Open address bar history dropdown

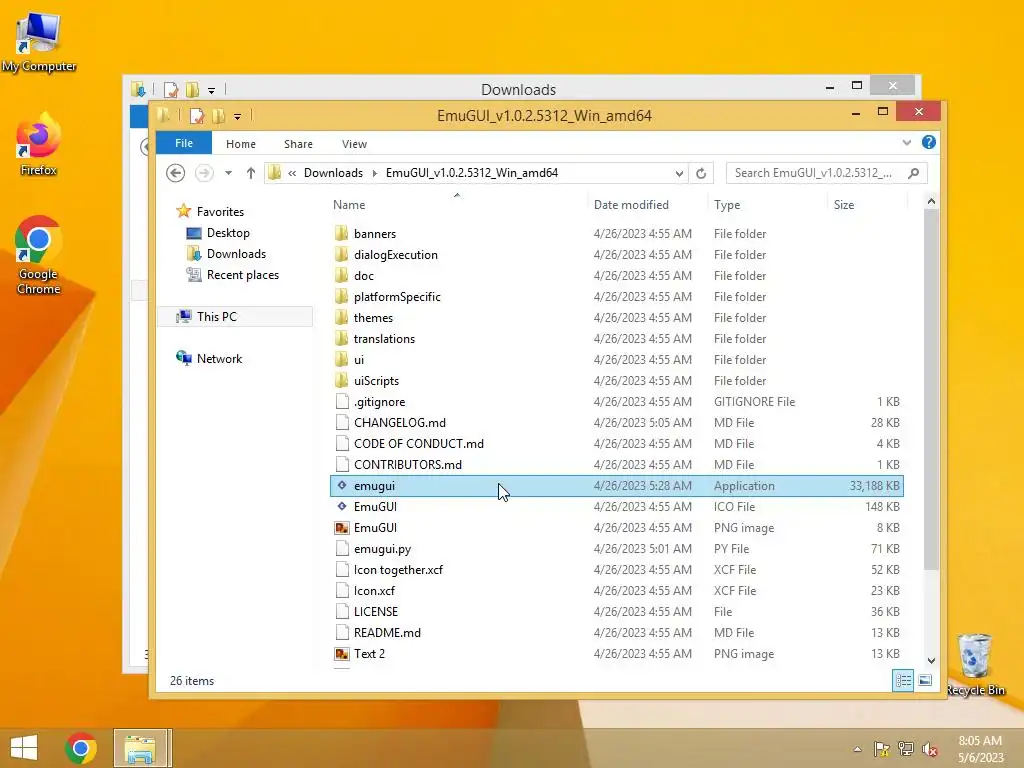679,173
